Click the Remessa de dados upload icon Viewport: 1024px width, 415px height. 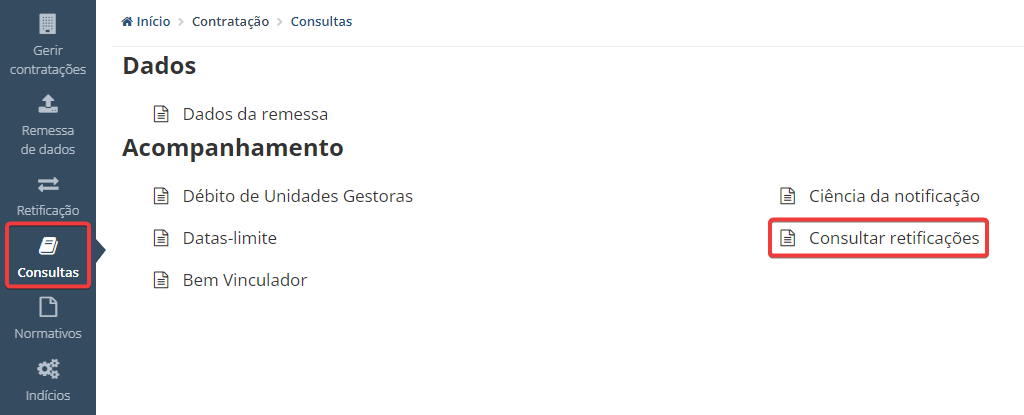pos(48,103)
